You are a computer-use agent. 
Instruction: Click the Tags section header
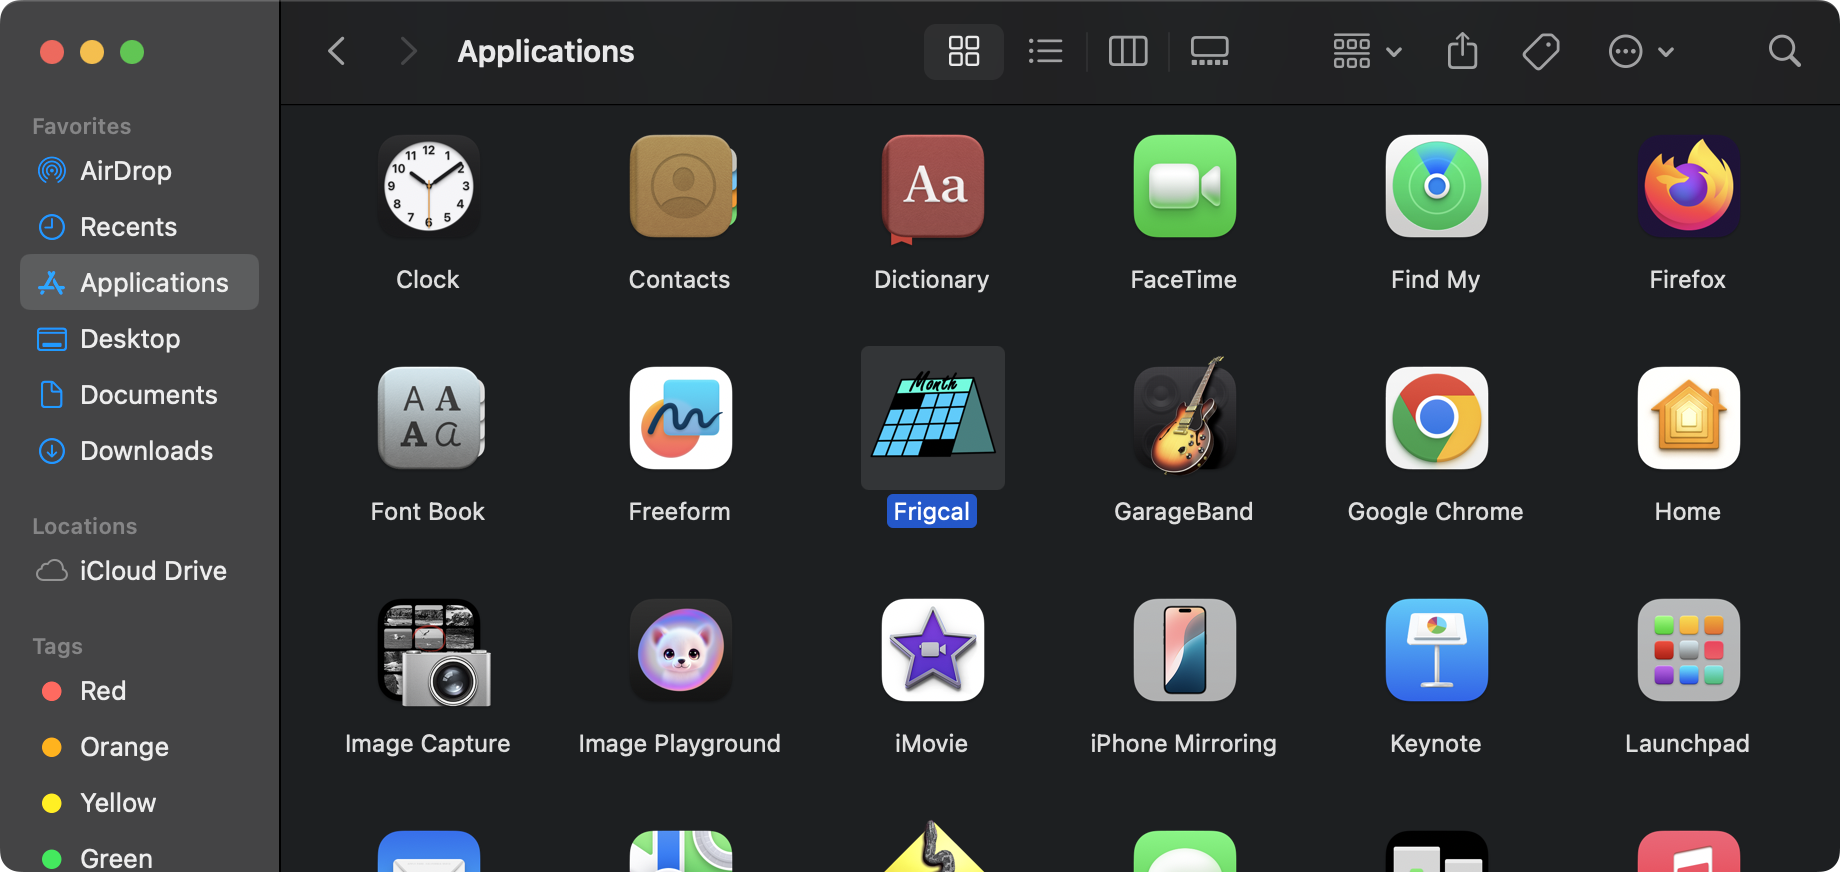[57, 646]
